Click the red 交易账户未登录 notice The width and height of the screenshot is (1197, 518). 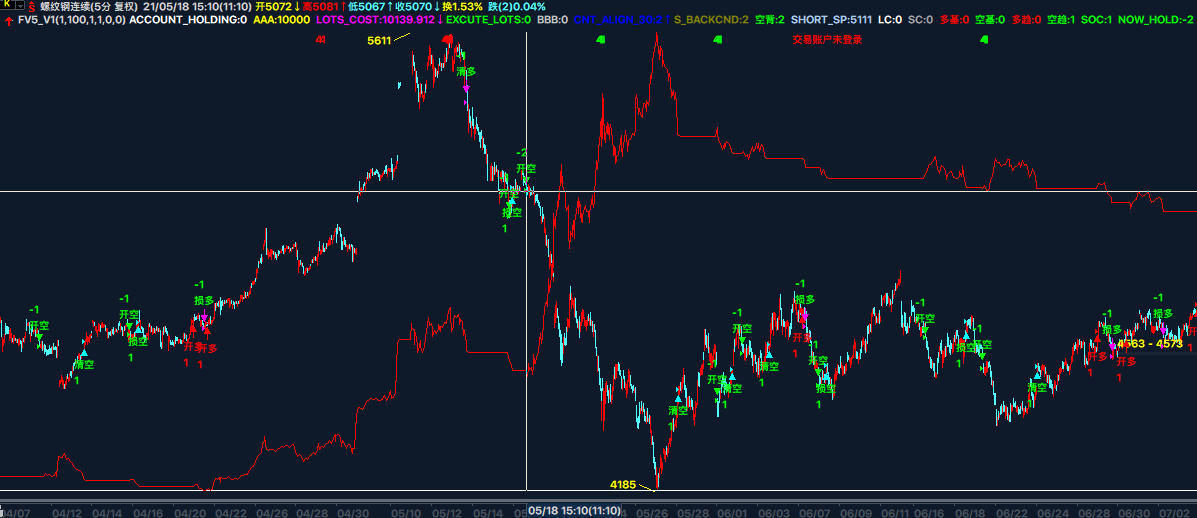coord(828,40)
